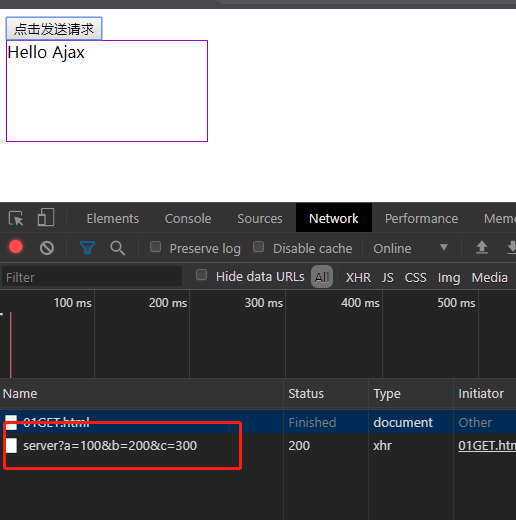This screenshot has height=520, width=516.
Task: Filter requests by Img
Action: point(449,278)
